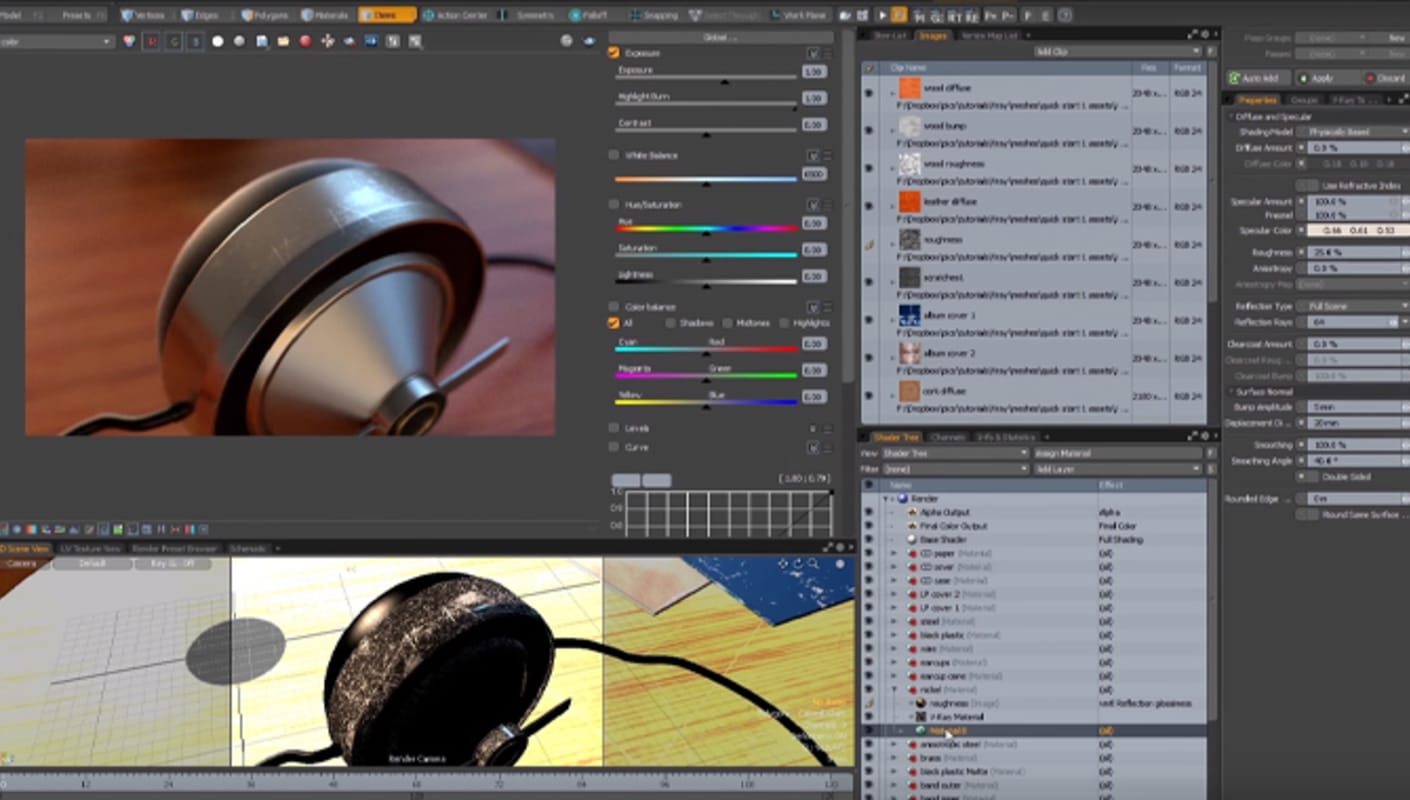Select the Vertices selection mode
This screenshot has height=800, width=1410.
[143, 15]
